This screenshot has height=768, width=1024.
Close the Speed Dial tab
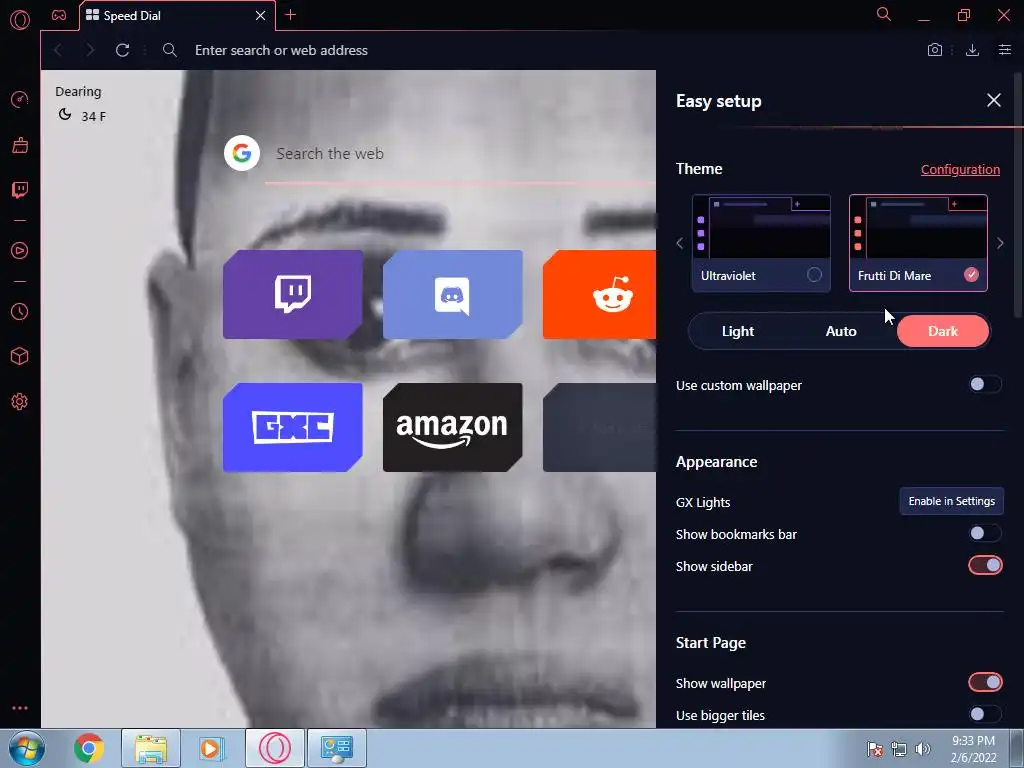pos(260,15)
